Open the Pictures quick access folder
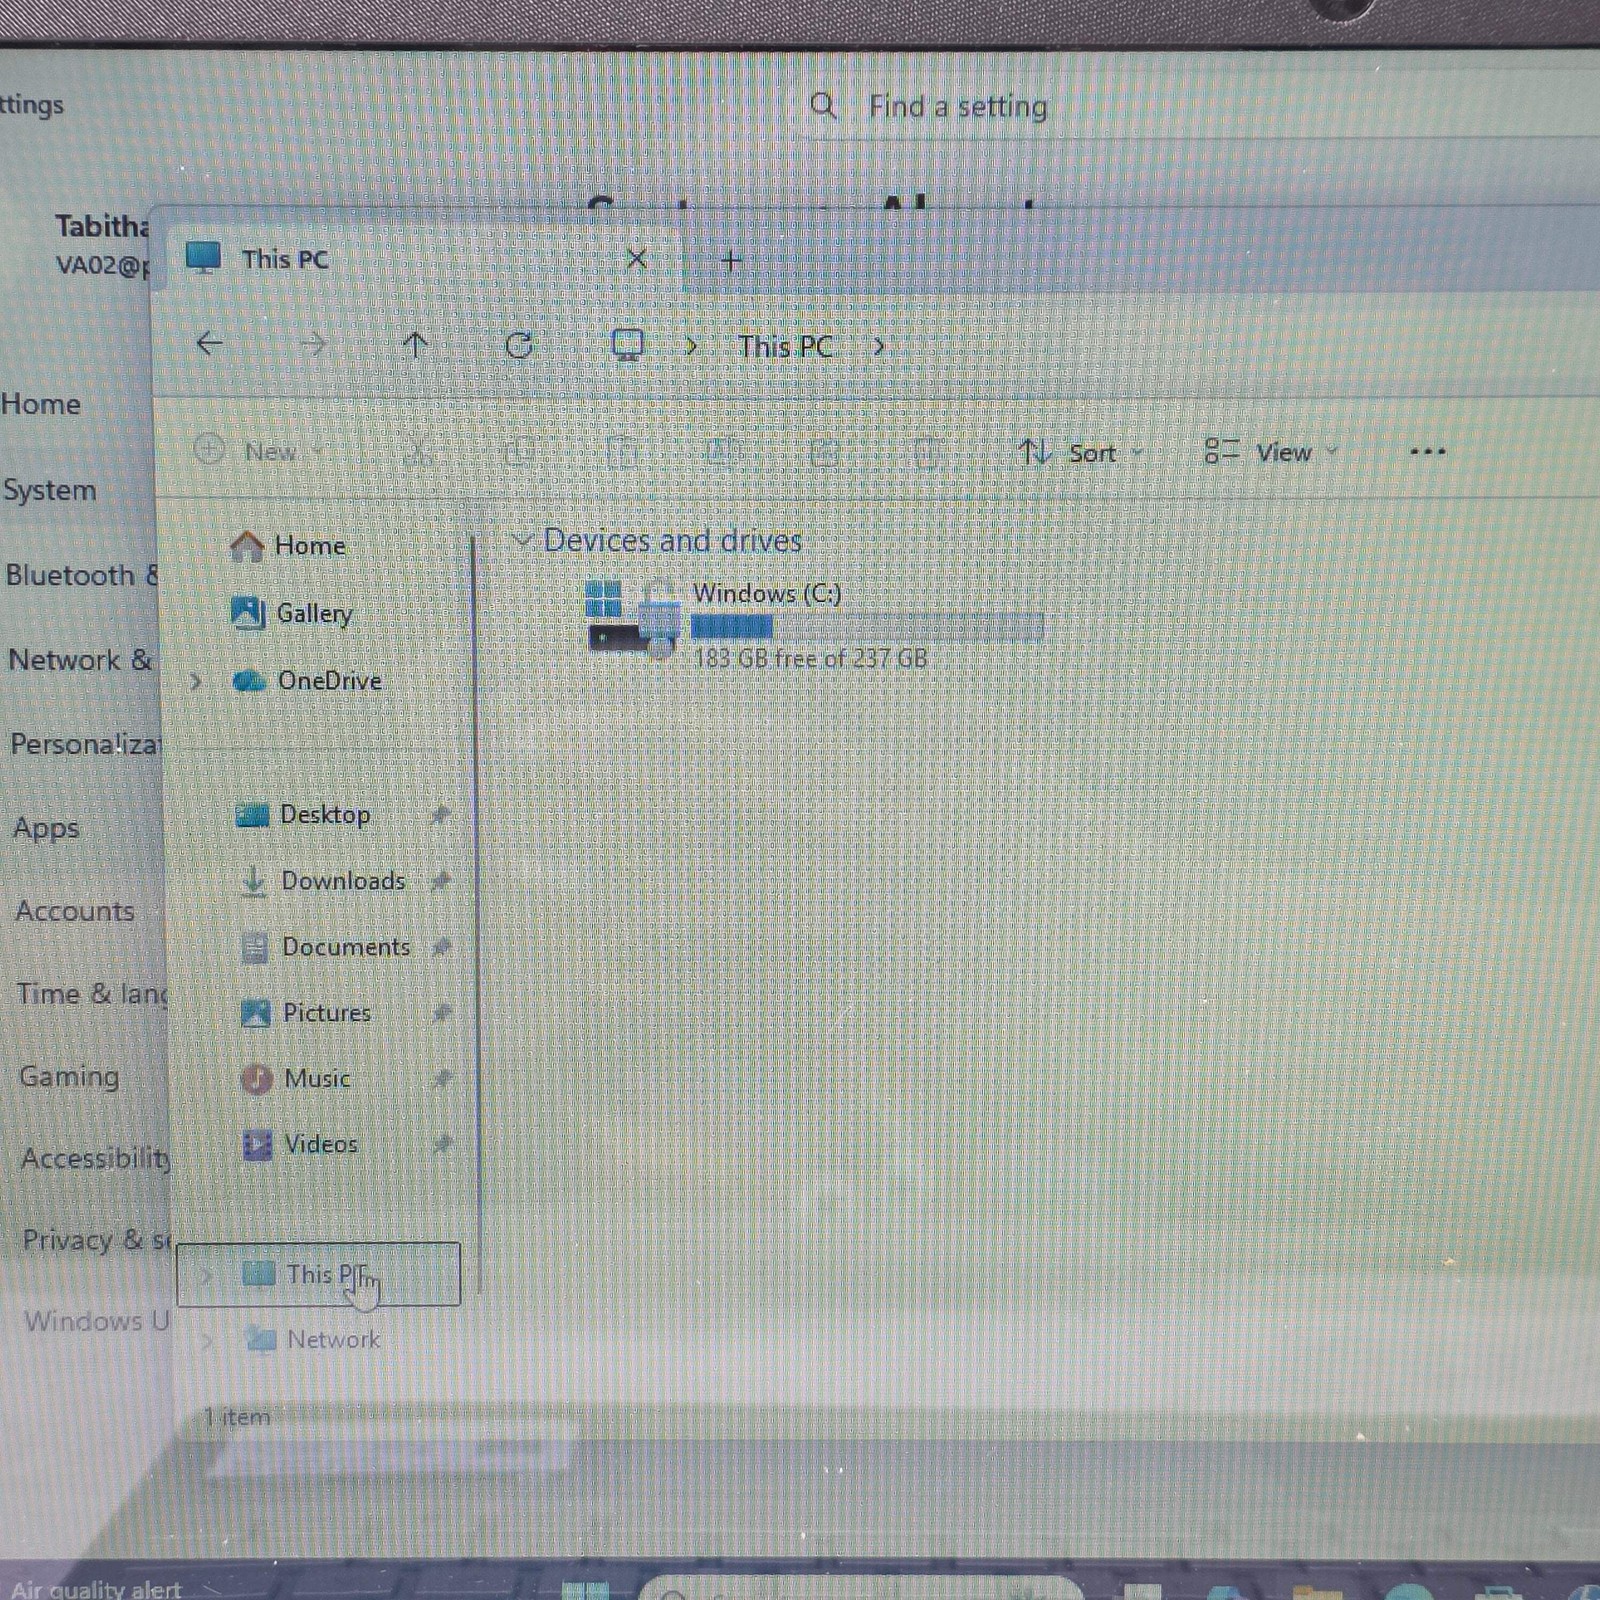The height and width of the screenshot is (1600, 1600). point(327,1013)
